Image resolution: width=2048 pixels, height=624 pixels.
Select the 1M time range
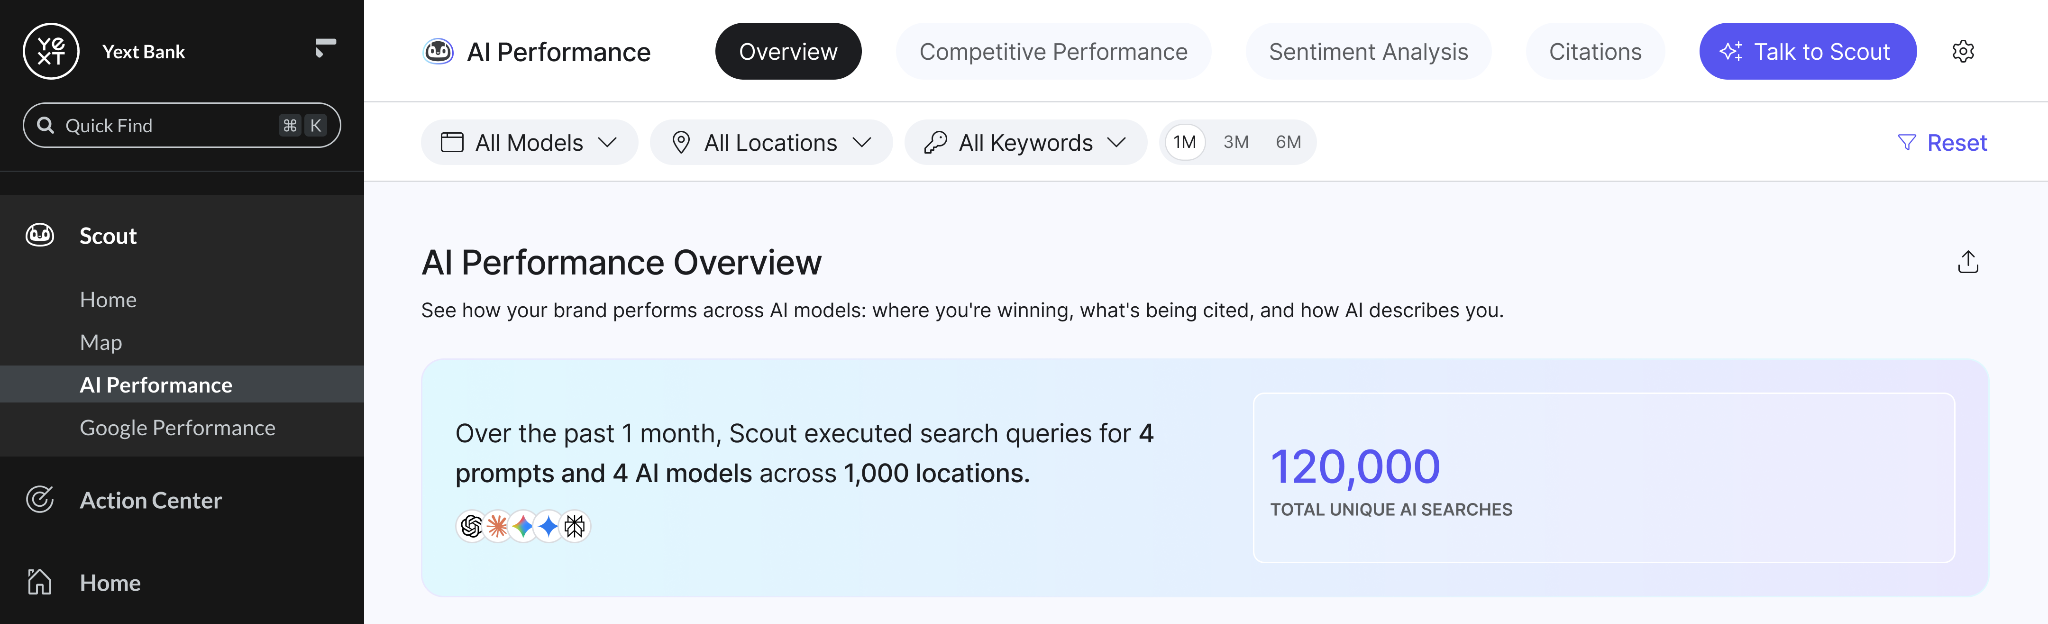click(x=1185, y=142)
